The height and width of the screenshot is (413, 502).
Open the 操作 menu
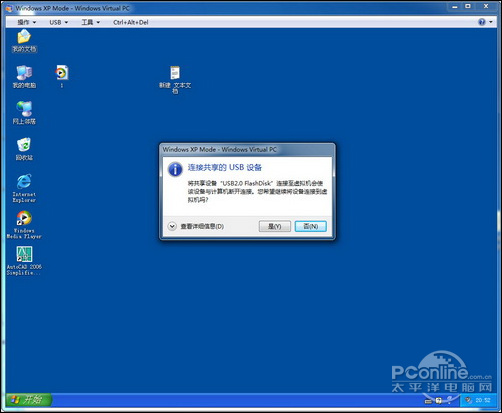click(x=27, y=22)
